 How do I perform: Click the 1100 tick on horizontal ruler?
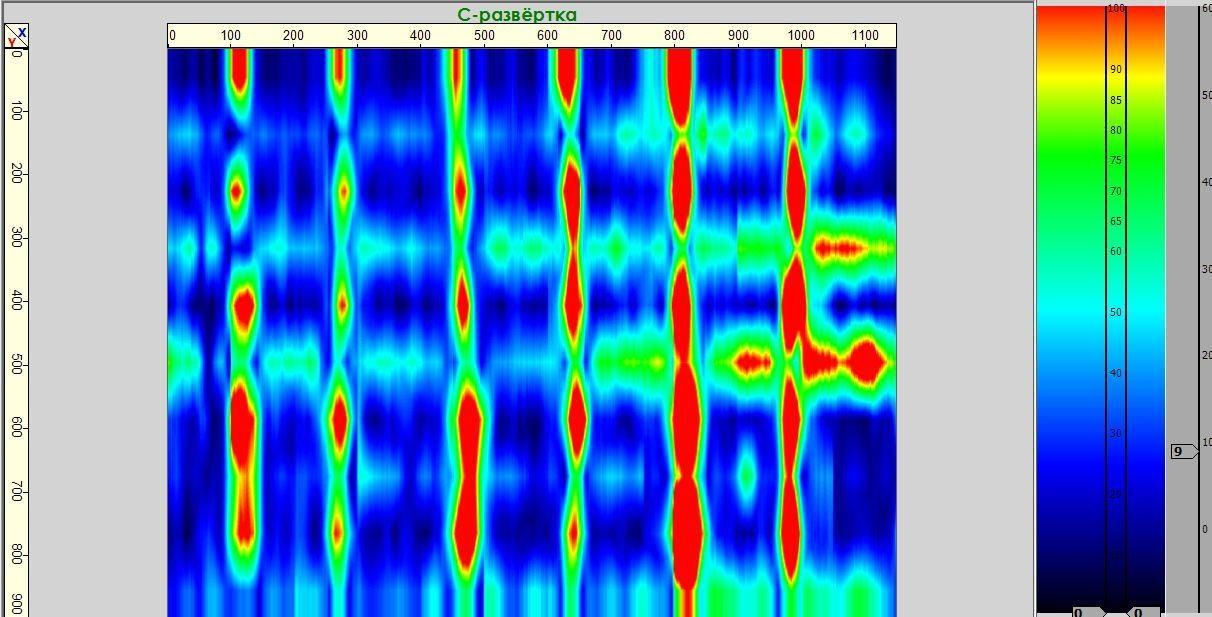[x=865, y=36]
